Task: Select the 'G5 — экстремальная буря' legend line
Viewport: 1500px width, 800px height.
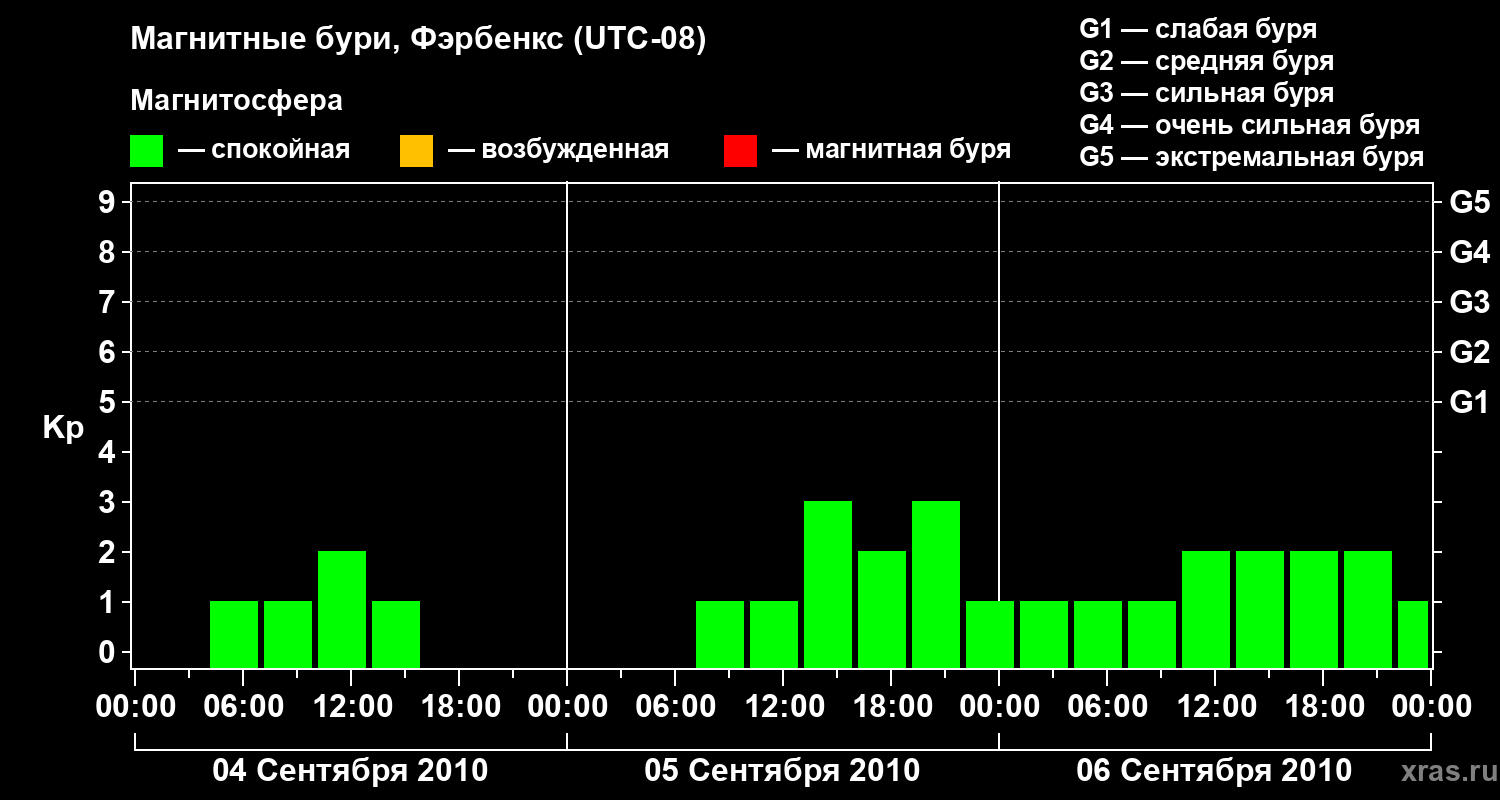Action: (1252, 157)
